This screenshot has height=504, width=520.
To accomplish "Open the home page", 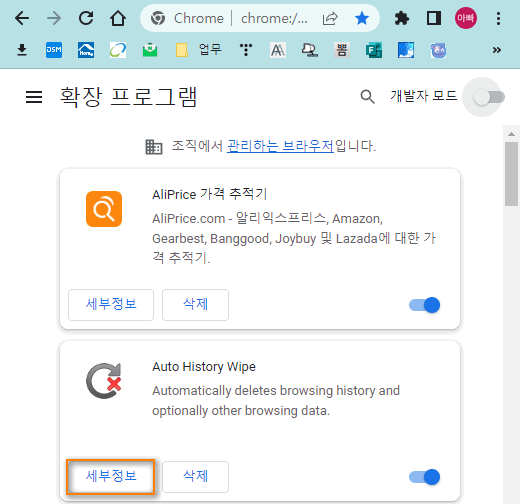I will pyautogui.click(x=118, y=18).
